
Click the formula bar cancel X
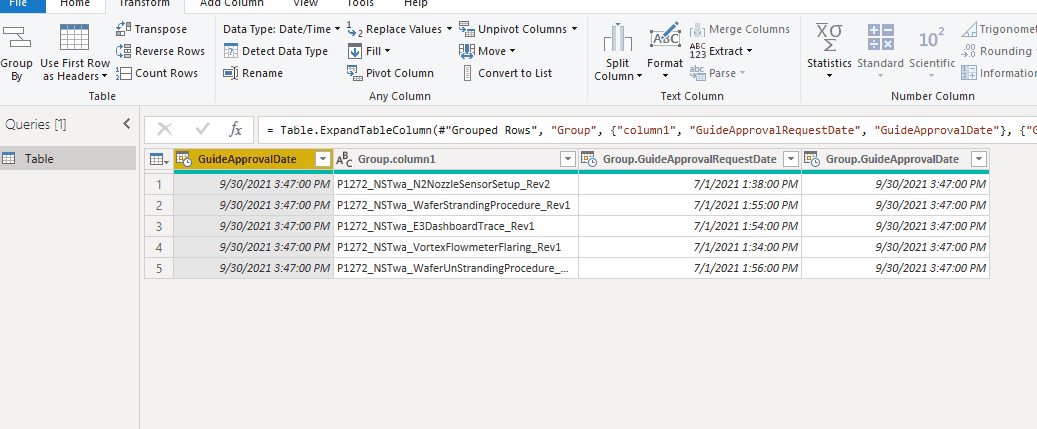(x=165, y=130)
